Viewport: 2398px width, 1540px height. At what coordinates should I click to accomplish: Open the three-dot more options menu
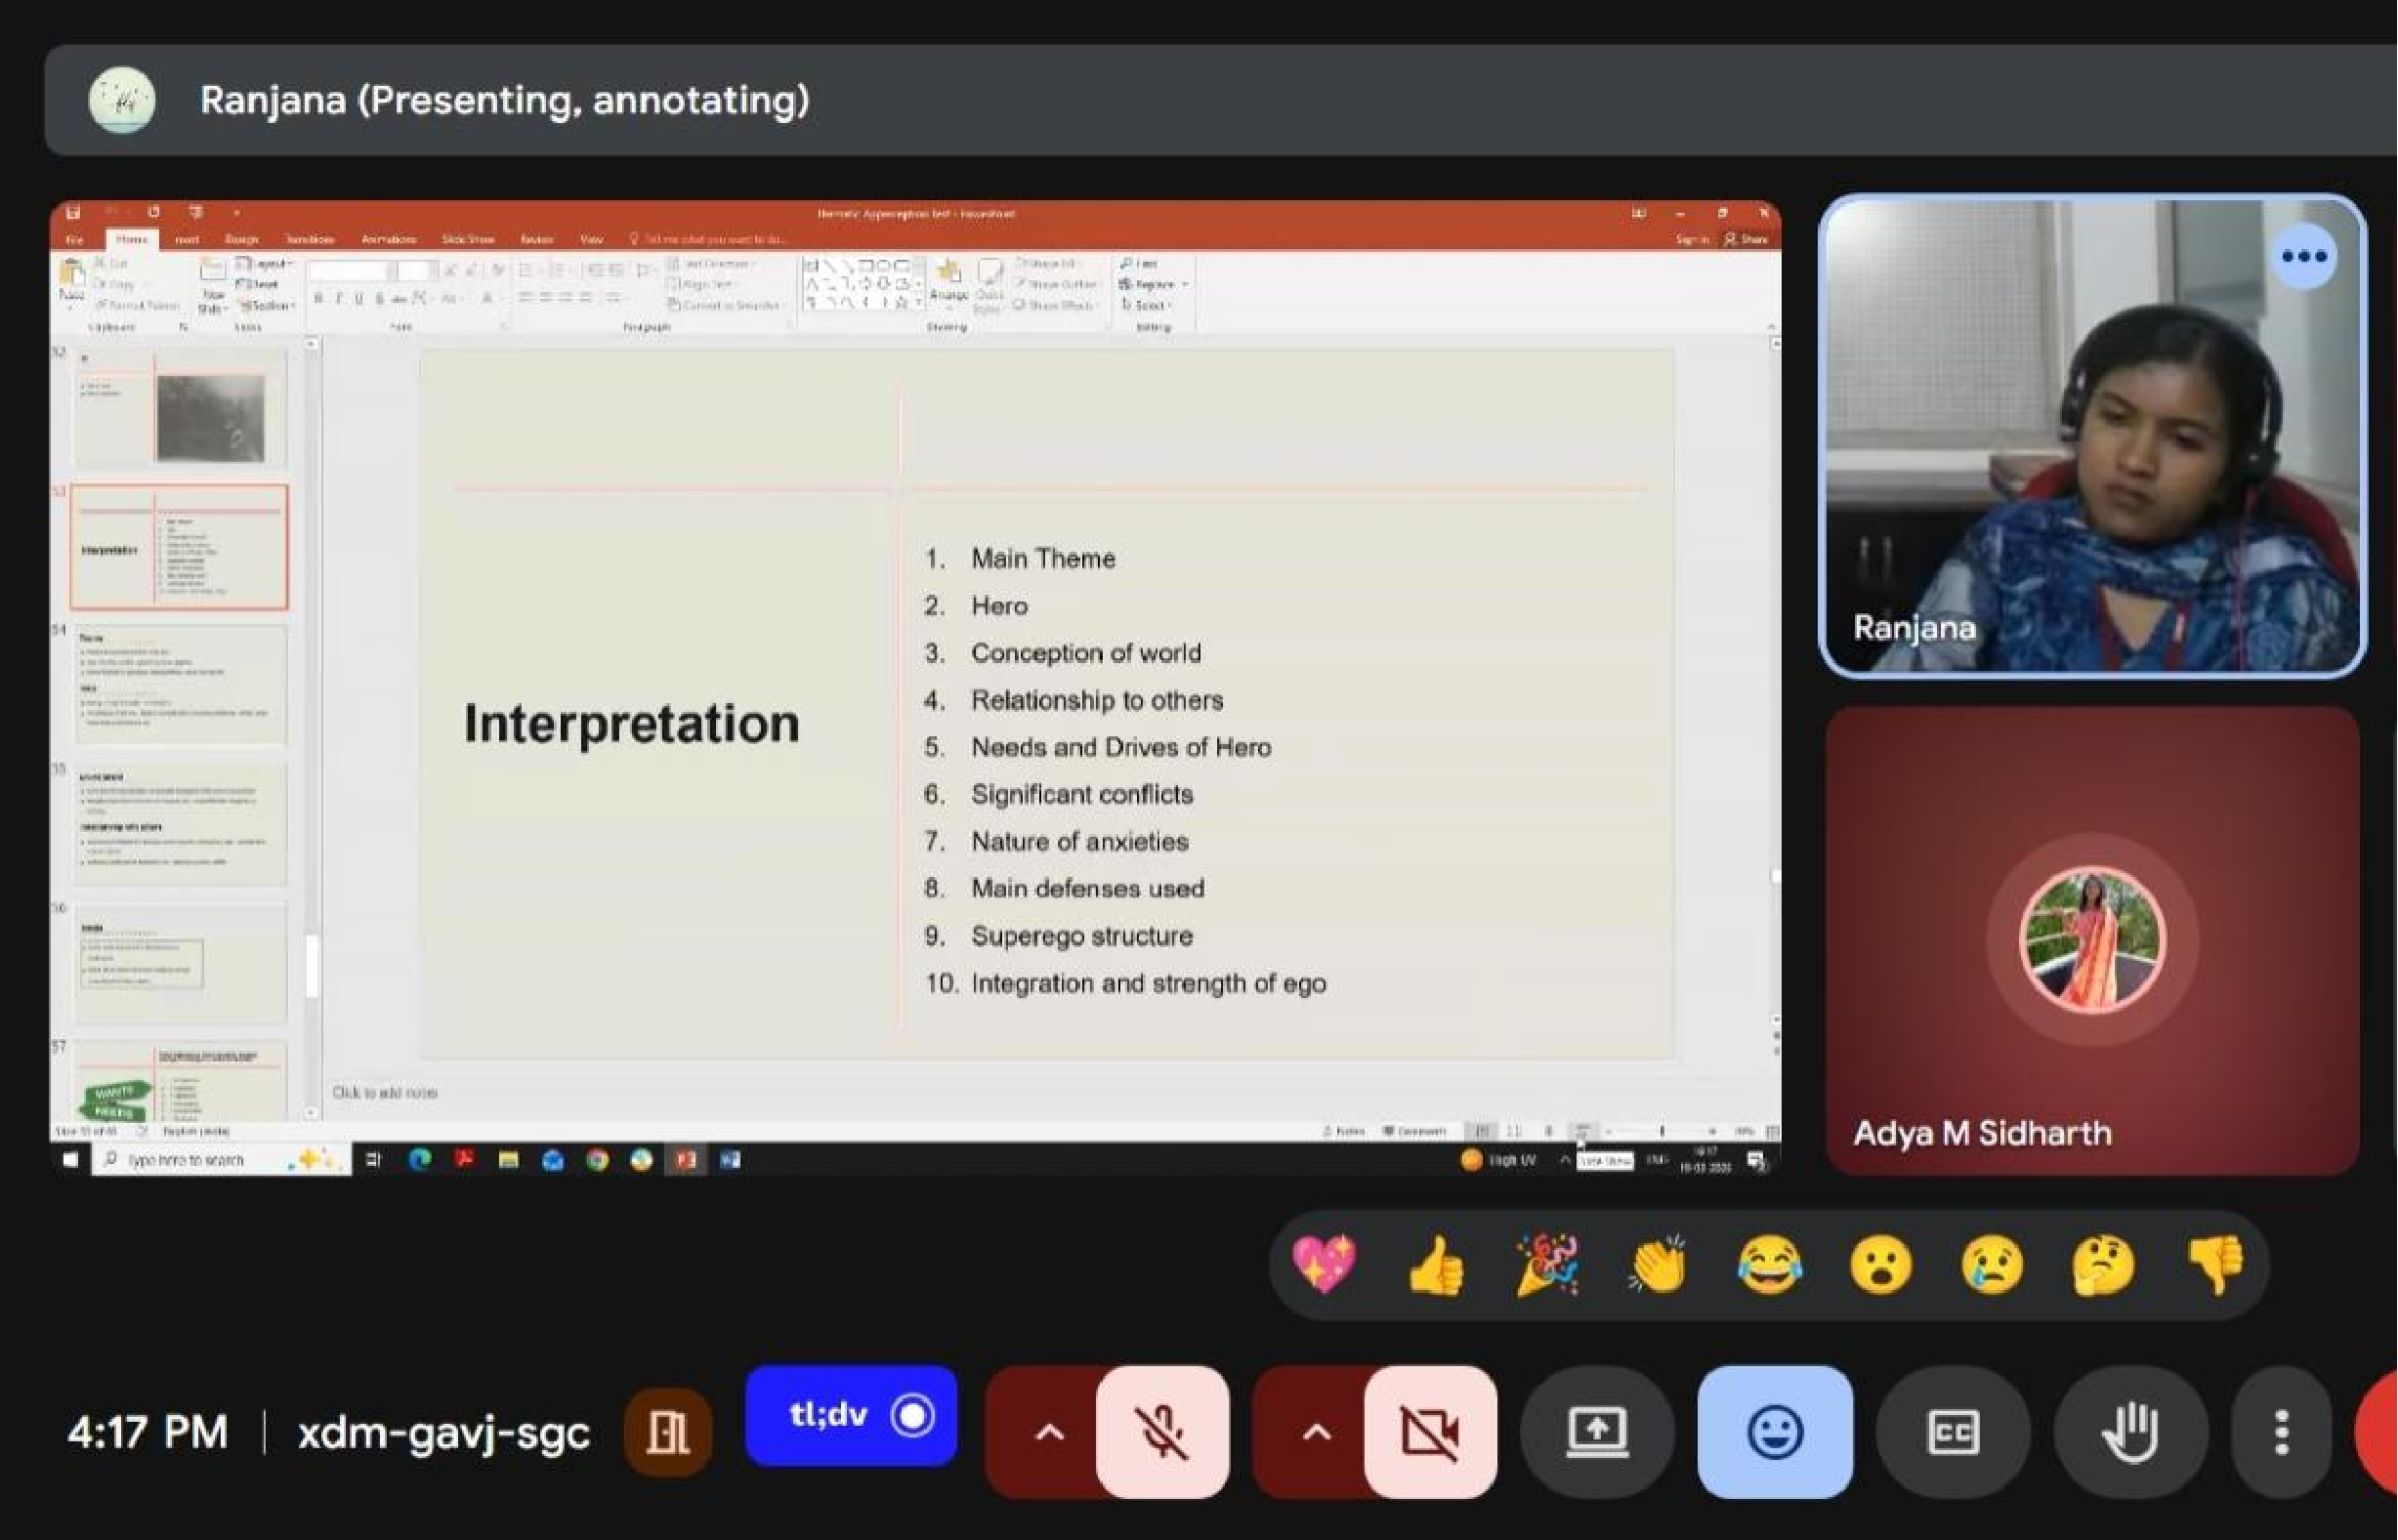pos(2281,1432)
